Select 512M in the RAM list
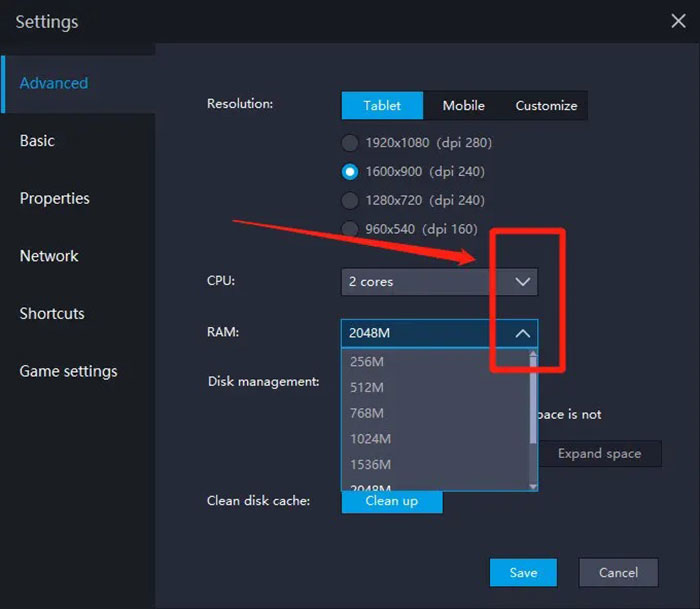 click(x=367, y=387)
